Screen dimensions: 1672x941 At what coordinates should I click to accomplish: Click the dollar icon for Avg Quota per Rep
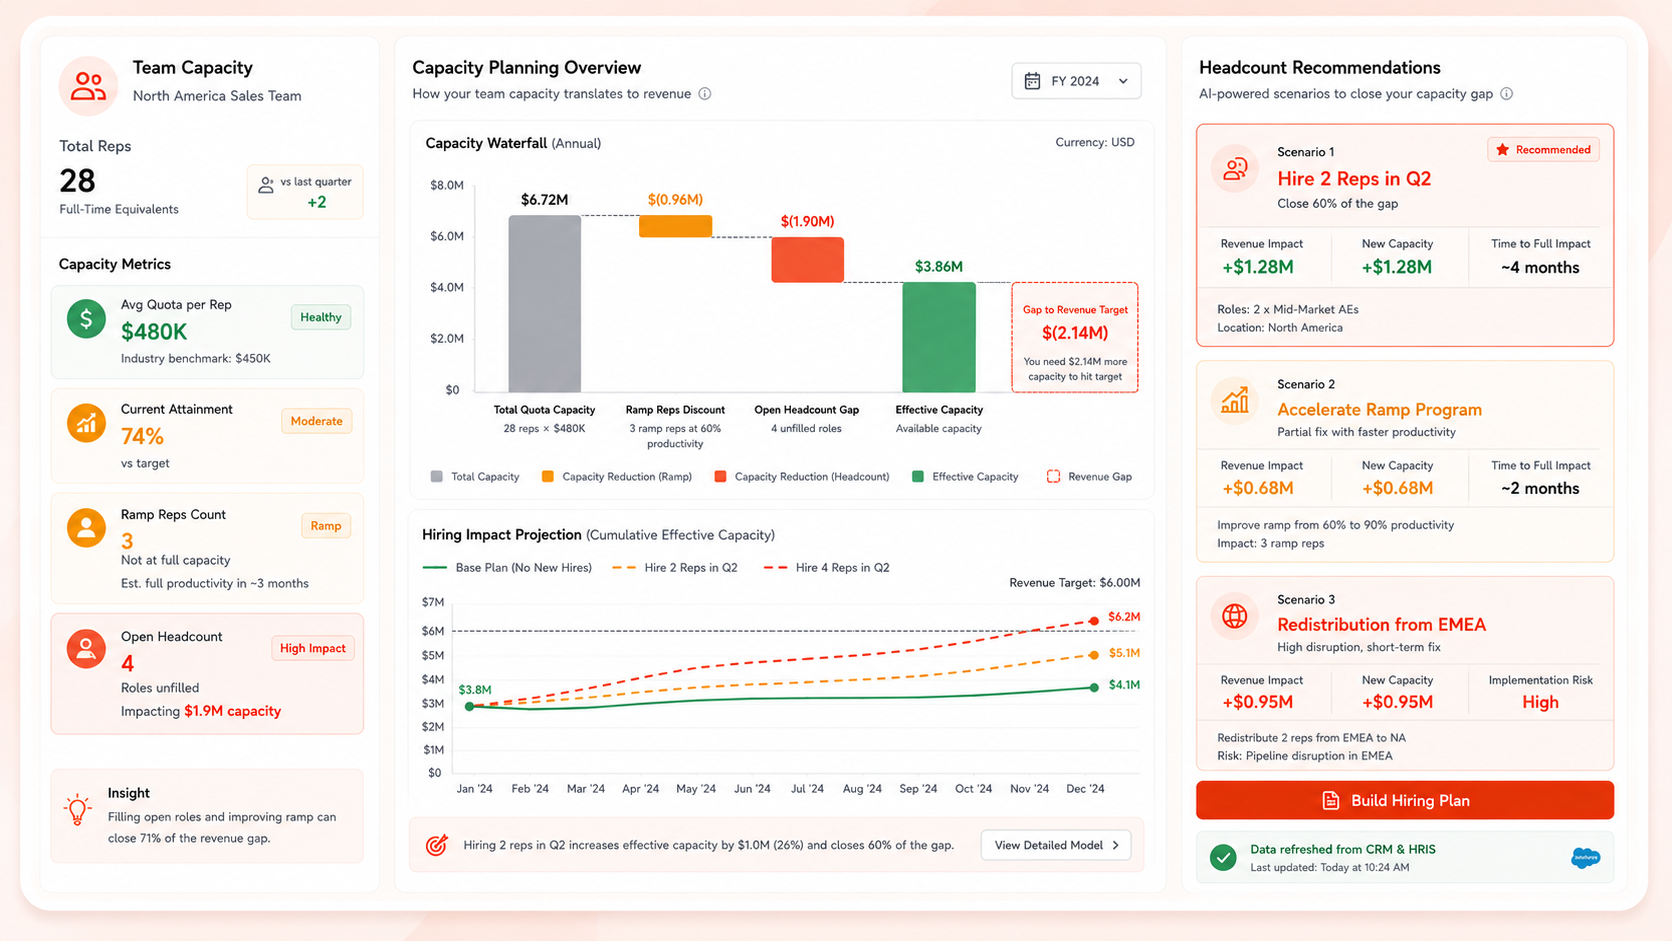tap(86, 319)
